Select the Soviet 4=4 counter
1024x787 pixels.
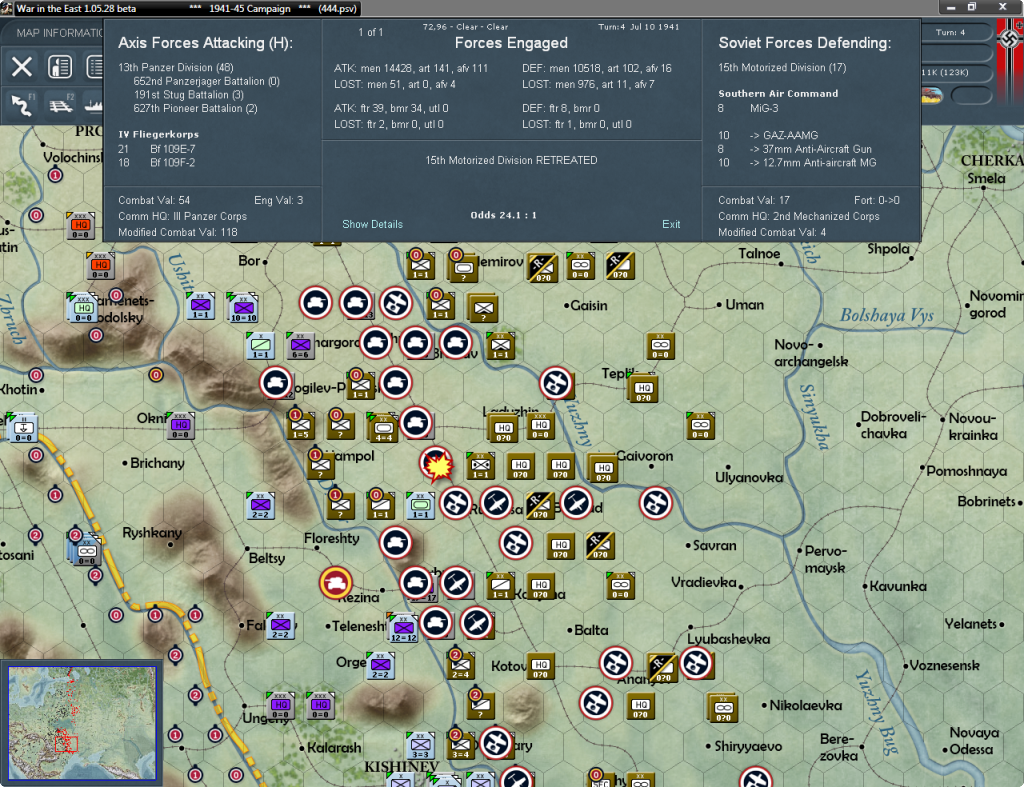[x=383, y=428]
